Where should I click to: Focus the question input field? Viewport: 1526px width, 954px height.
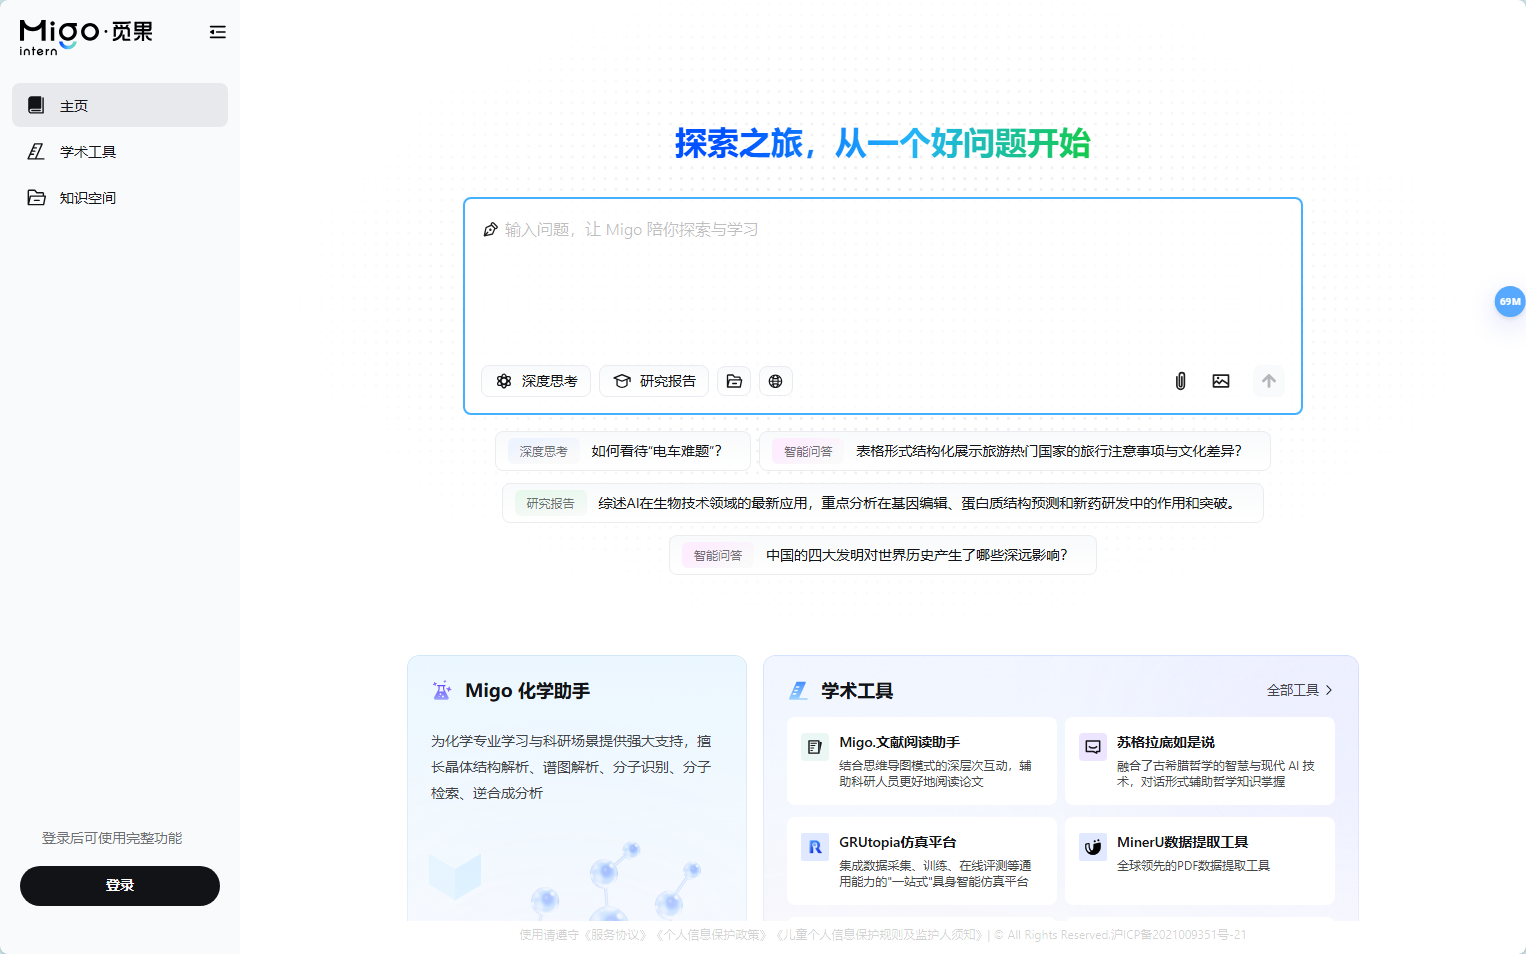tap(883, 282)
